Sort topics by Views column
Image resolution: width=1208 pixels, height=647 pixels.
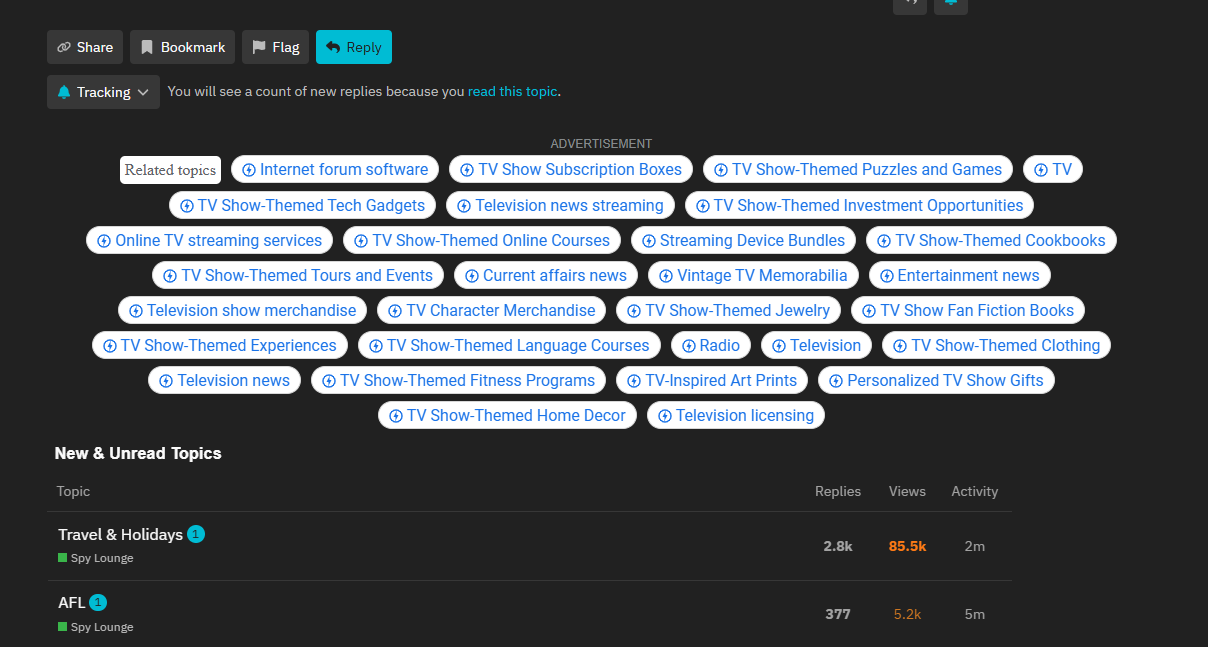tap(907, 491)
